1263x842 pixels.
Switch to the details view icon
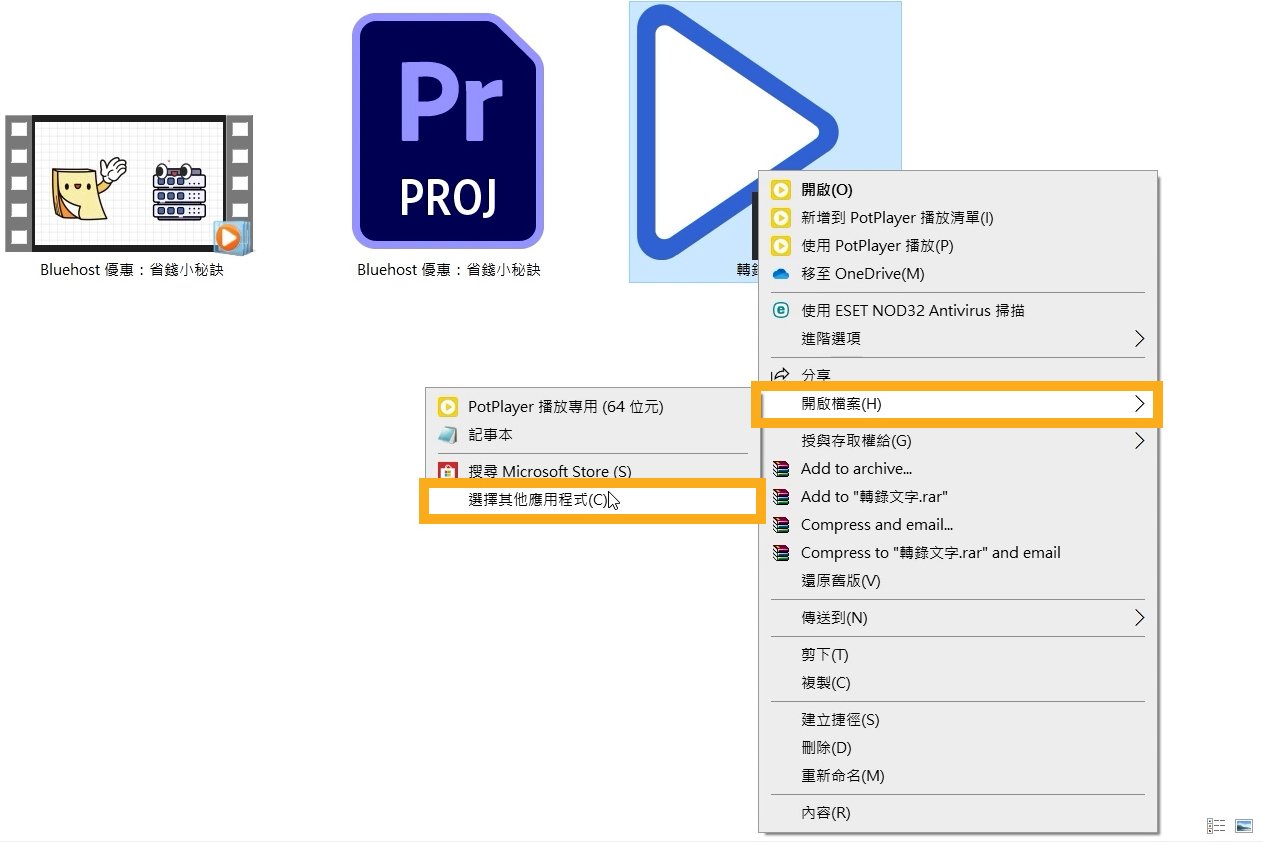tap(1216, 825)
